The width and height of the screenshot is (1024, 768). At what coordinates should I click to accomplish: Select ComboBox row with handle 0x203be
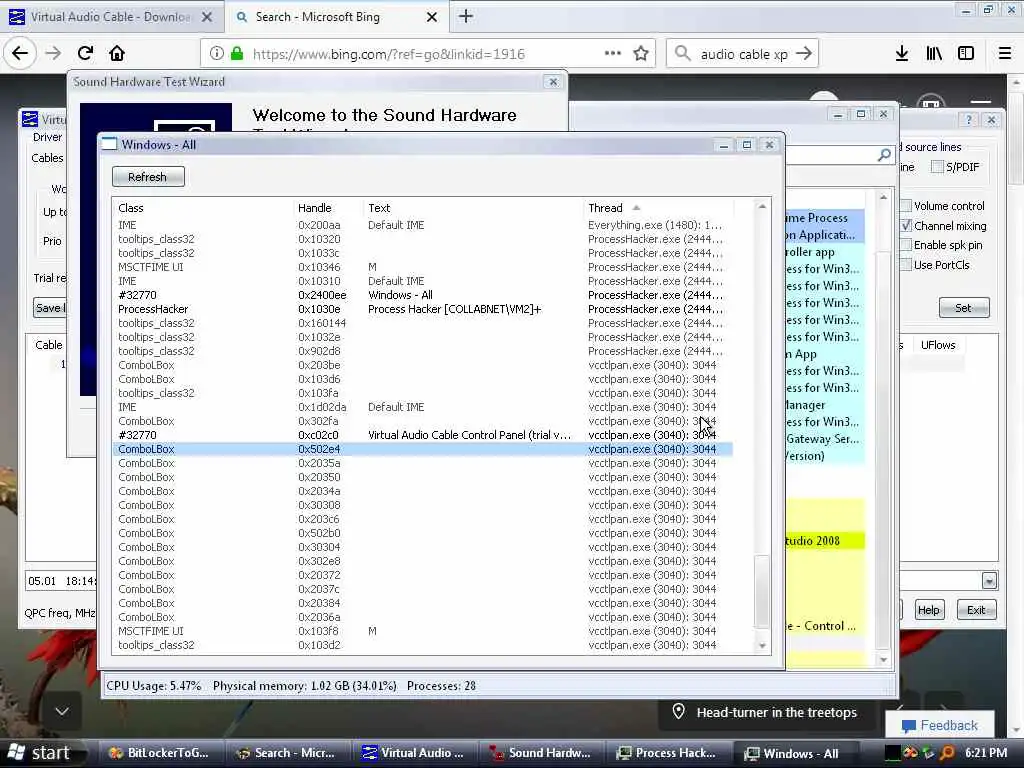click(423, 365)
